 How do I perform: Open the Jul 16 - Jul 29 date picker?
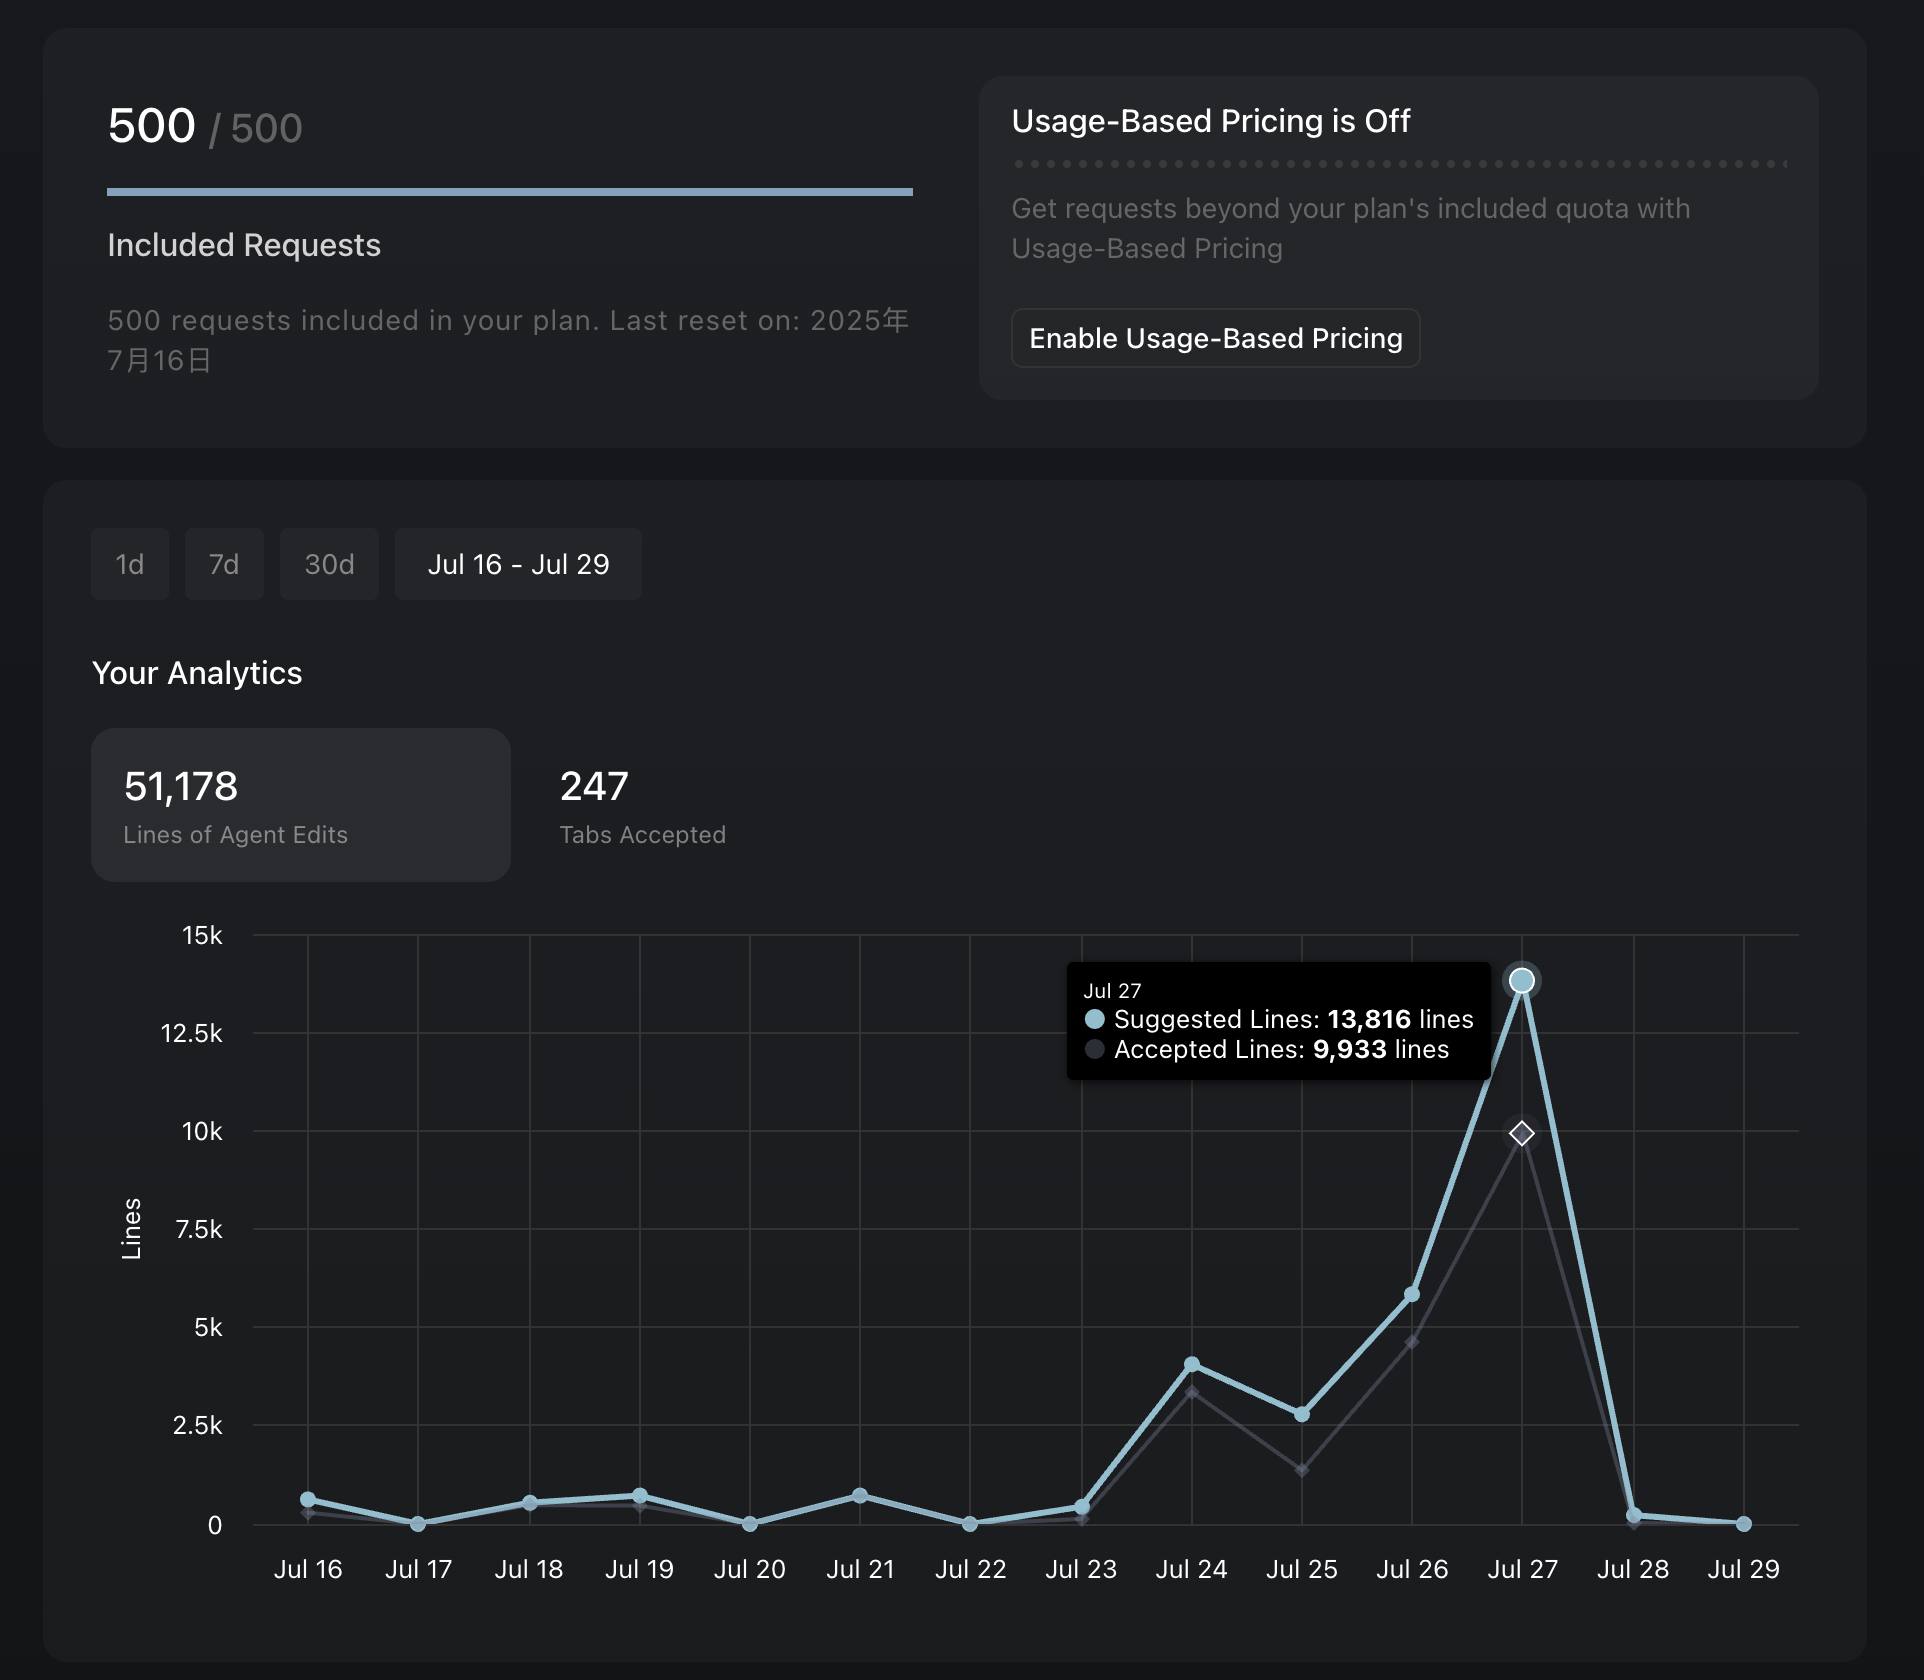518,564
